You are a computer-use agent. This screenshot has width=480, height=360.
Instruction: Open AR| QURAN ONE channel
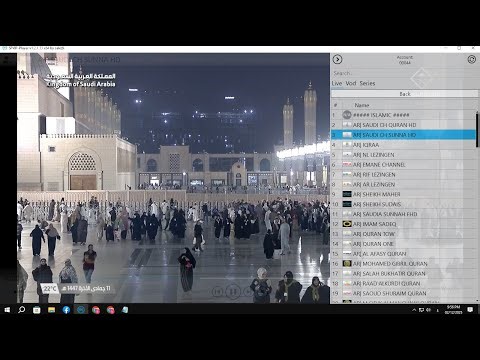403,244
